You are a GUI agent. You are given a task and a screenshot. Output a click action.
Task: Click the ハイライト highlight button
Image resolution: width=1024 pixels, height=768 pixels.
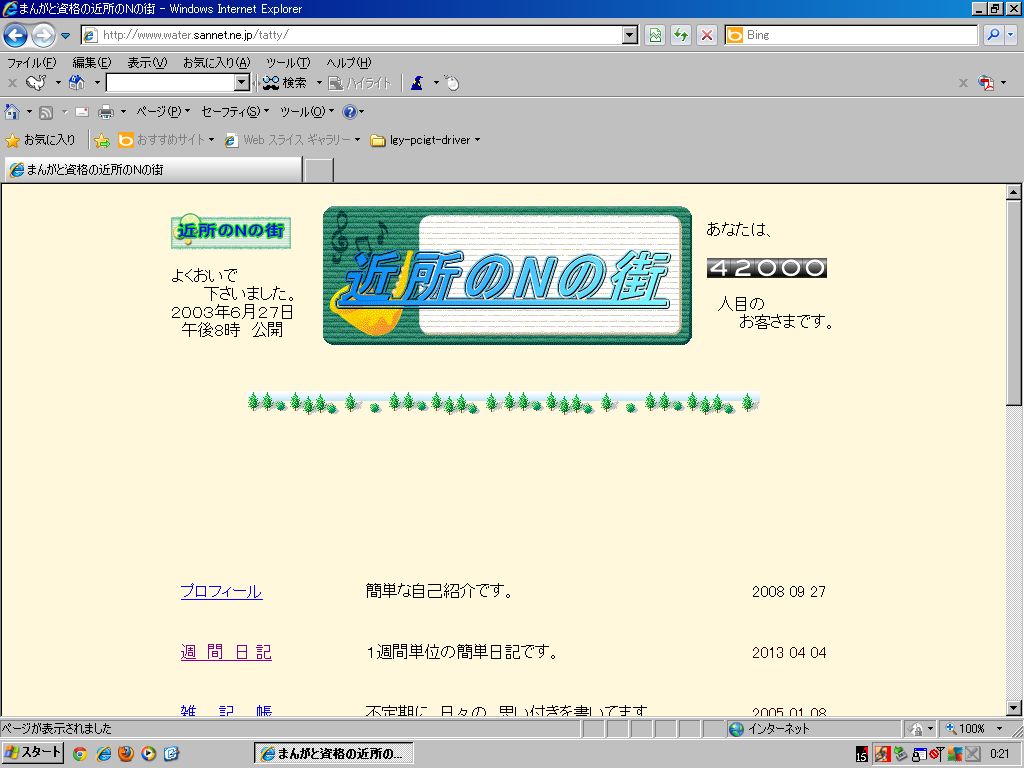359,83
